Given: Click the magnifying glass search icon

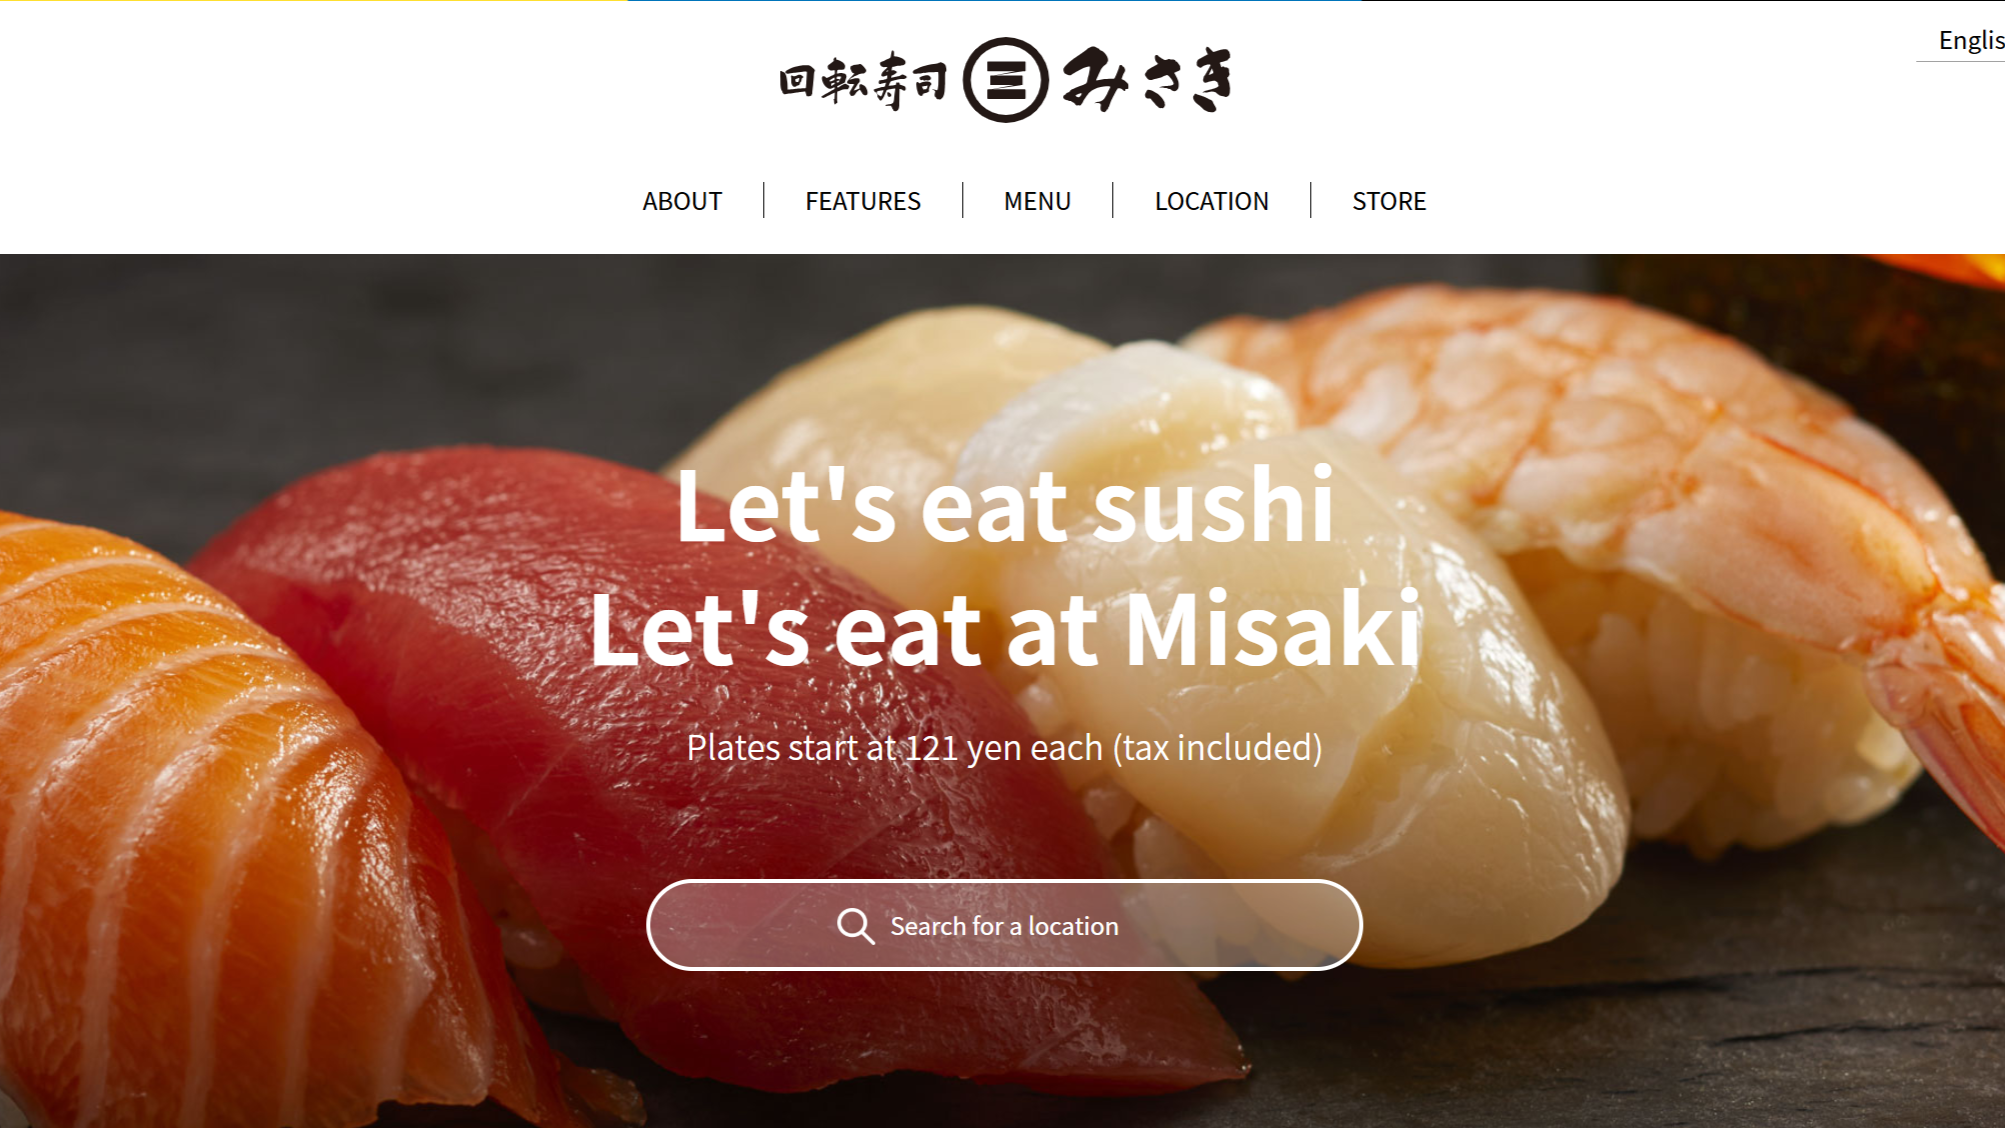Looking at the screenshot, I should tap(855, 926).
